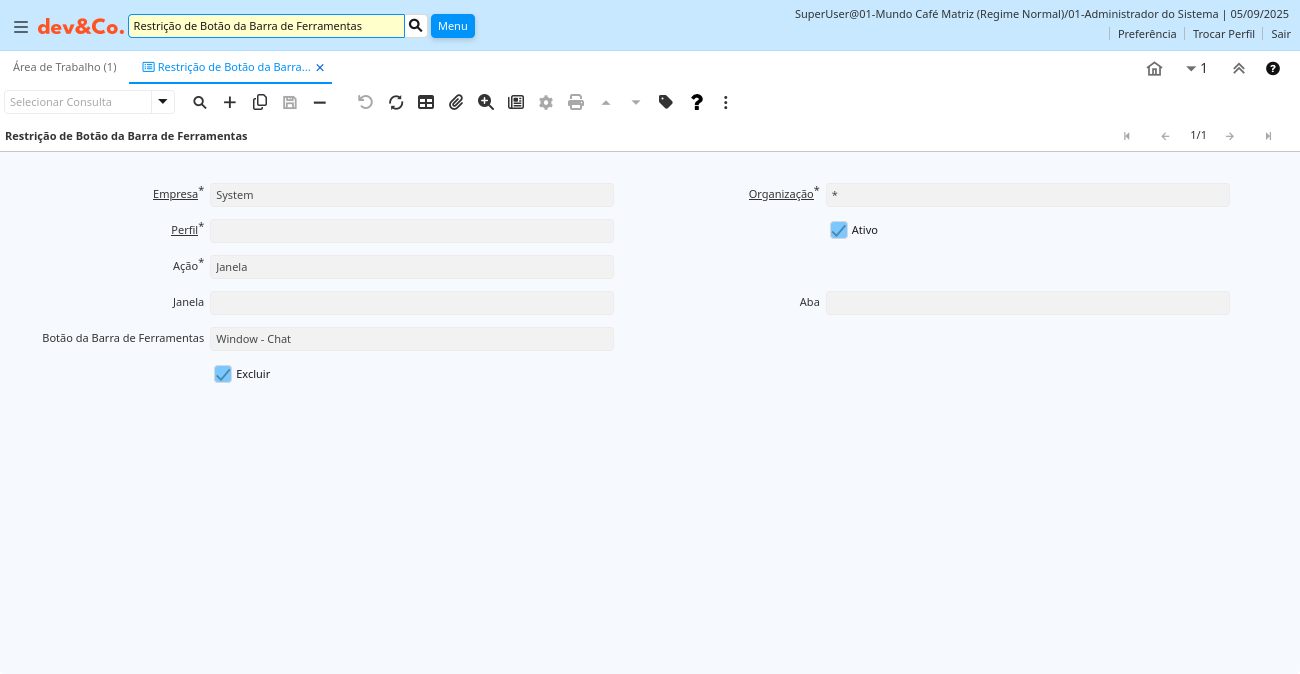Toggle grid view icon
The width and height of the screenshot is (1300, 674).
(x=426, y=102)
